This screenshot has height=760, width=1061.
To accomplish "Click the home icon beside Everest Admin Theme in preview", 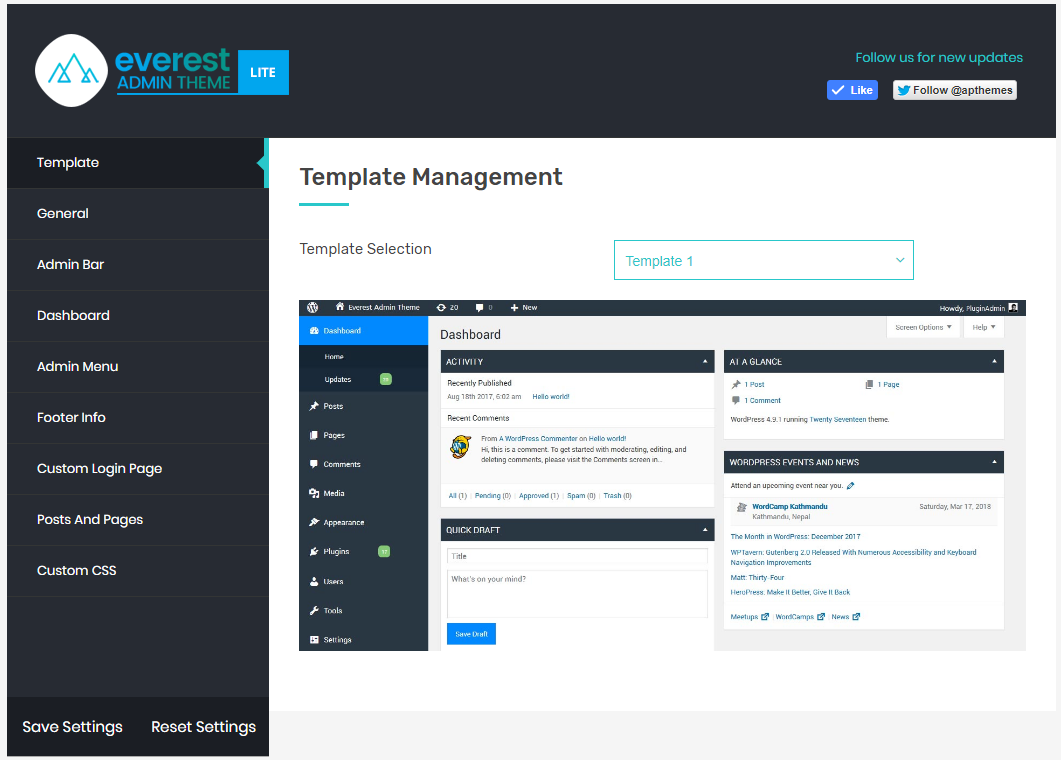I will 340,307.
